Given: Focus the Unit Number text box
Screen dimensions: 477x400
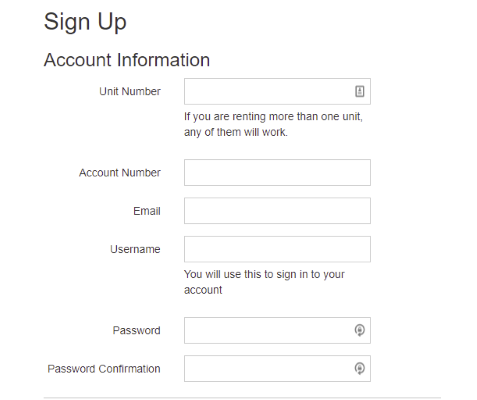Looking at the screenshot, I should [x=277, y=91].
